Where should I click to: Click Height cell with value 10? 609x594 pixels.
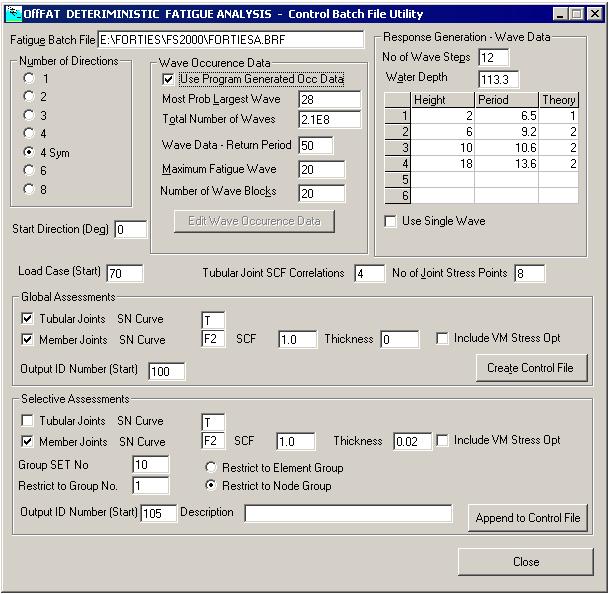(443, 148)
